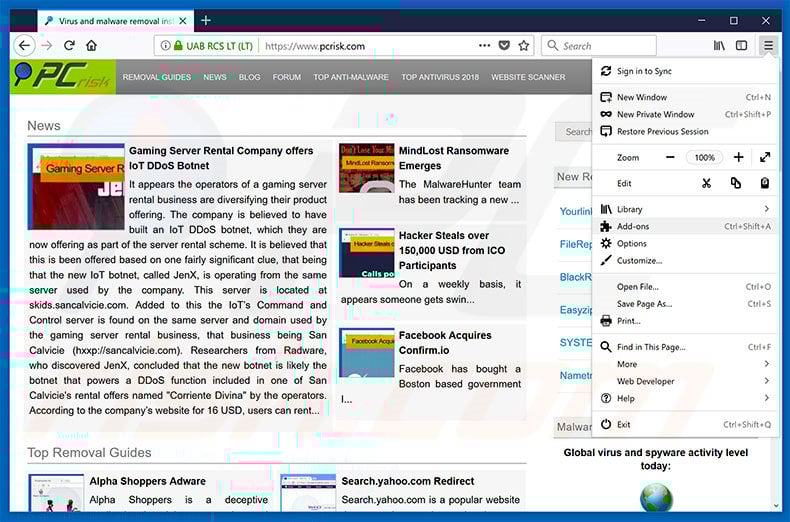This screenshot has height=522, width=790.
Task: Copy using the Edit row copy icon
Action: click(736, 183)
